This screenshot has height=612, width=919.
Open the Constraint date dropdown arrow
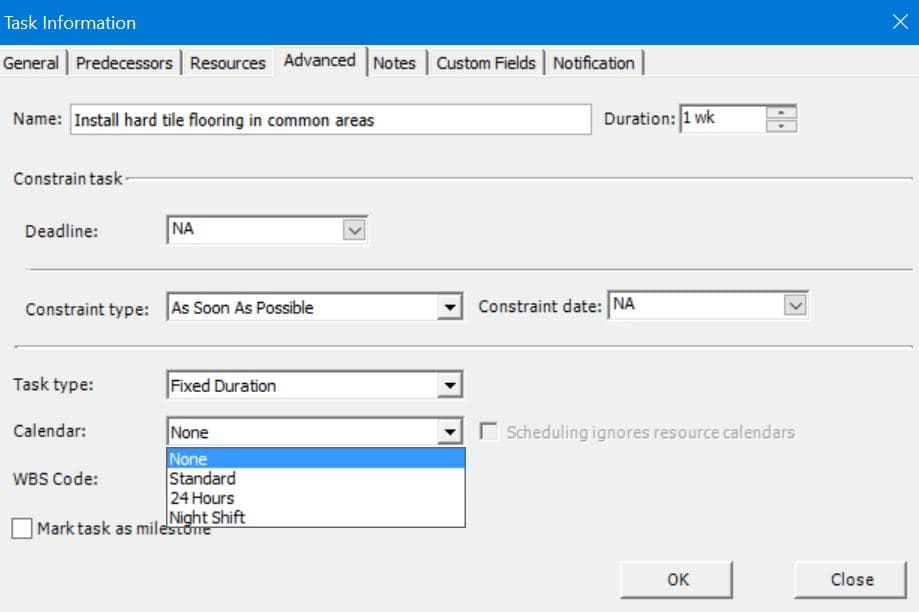click(x=795, y=306)
